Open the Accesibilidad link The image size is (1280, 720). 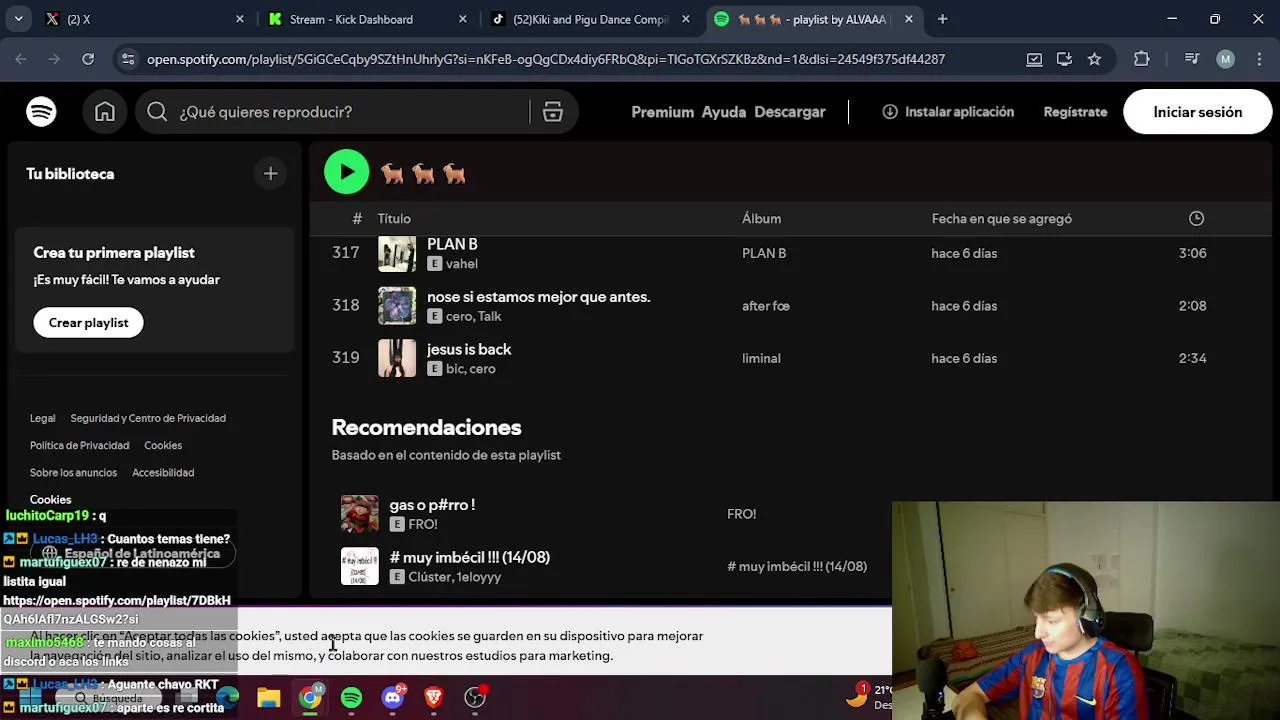(x=163, y=472)
